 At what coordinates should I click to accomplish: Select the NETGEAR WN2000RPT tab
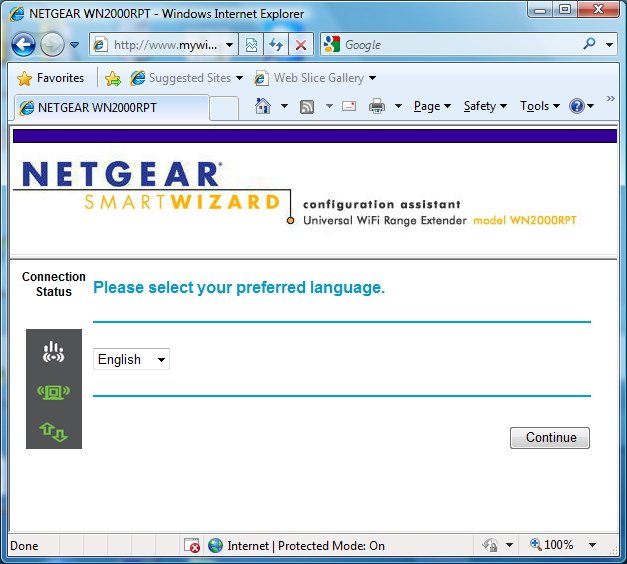click(x=112, y=108)
